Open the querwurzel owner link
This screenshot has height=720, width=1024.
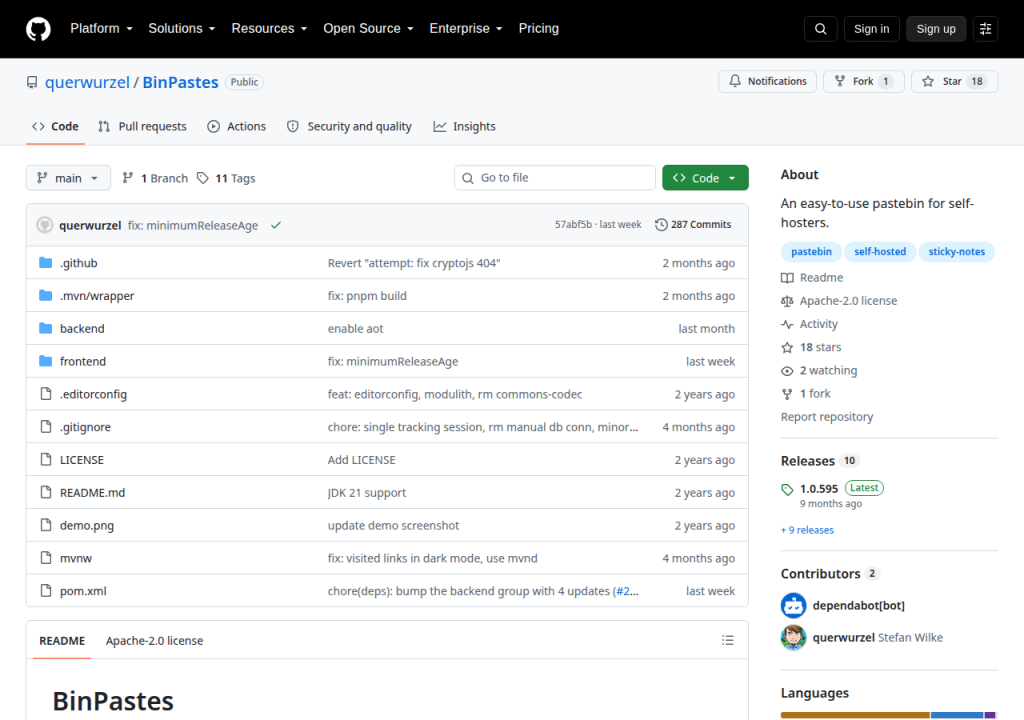(87, 82)
